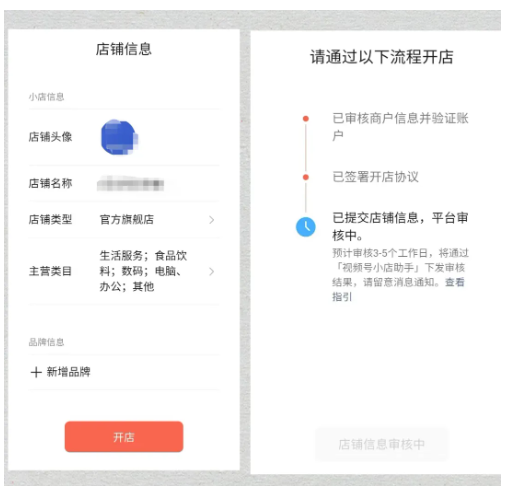Select the 店铺头像 row label
Image resolution: width=522 pixels, height=486 pixels.
pos(50,137)
